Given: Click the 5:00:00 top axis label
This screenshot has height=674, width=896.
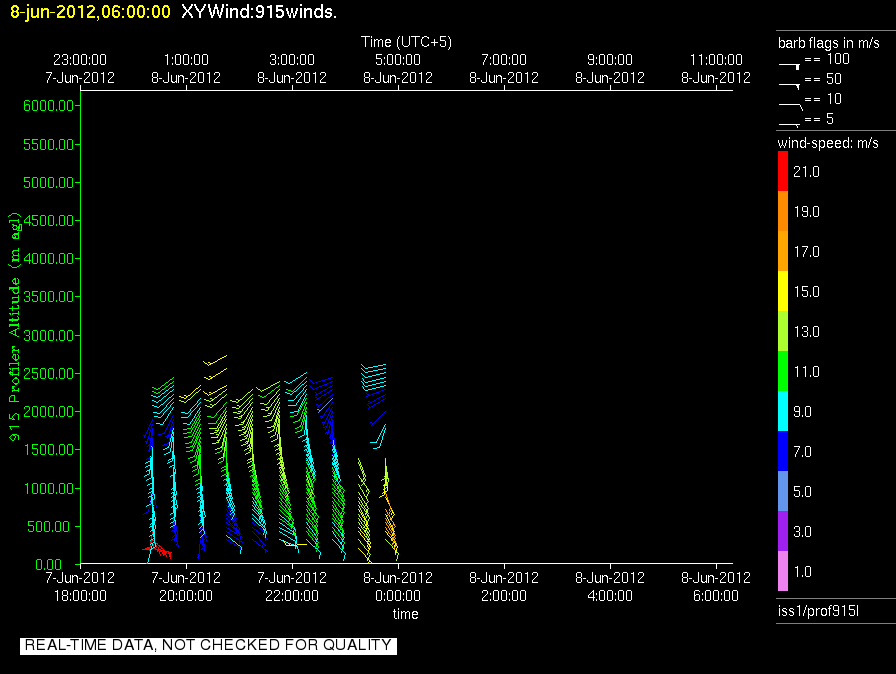Looking at the screenshot, I should pyautogui.click(x=398, y=60).
